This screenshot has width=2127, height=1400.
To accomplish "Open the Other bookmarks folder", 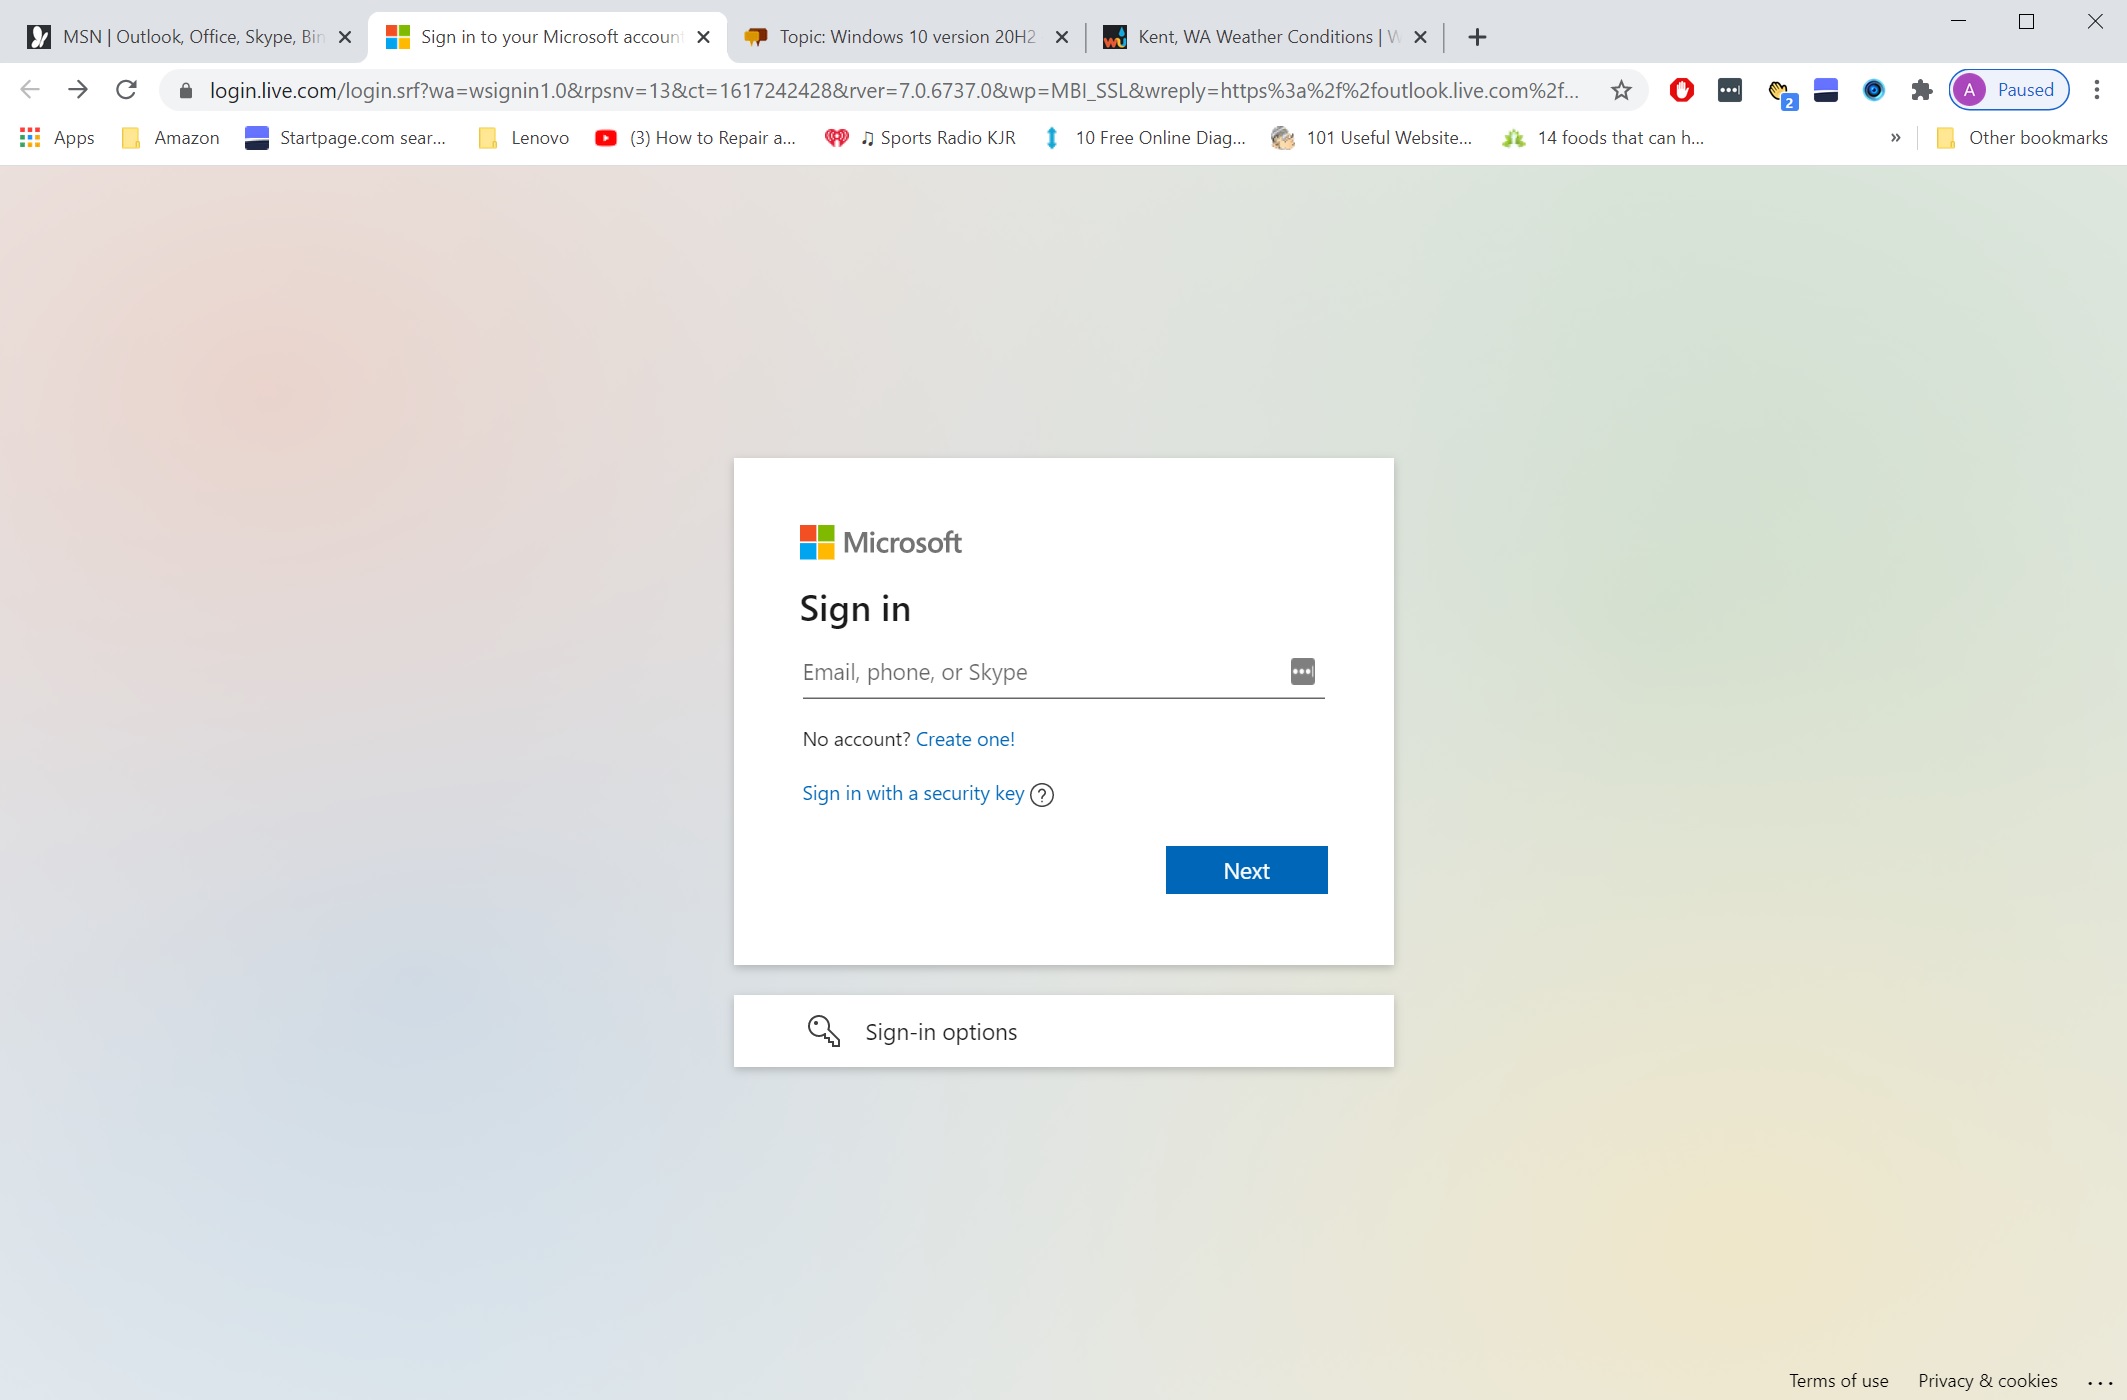I will tap(2022, 138).
